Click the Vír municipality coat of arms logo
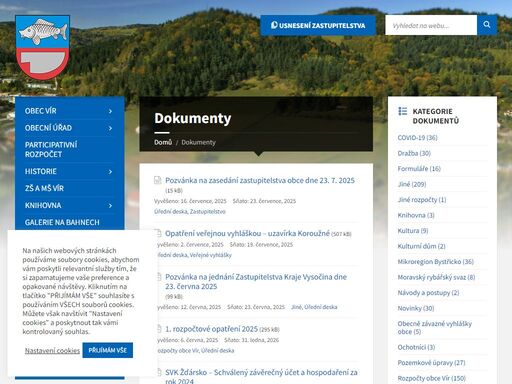The width and height of the screenshot is (512, 384). click(43, 47)
